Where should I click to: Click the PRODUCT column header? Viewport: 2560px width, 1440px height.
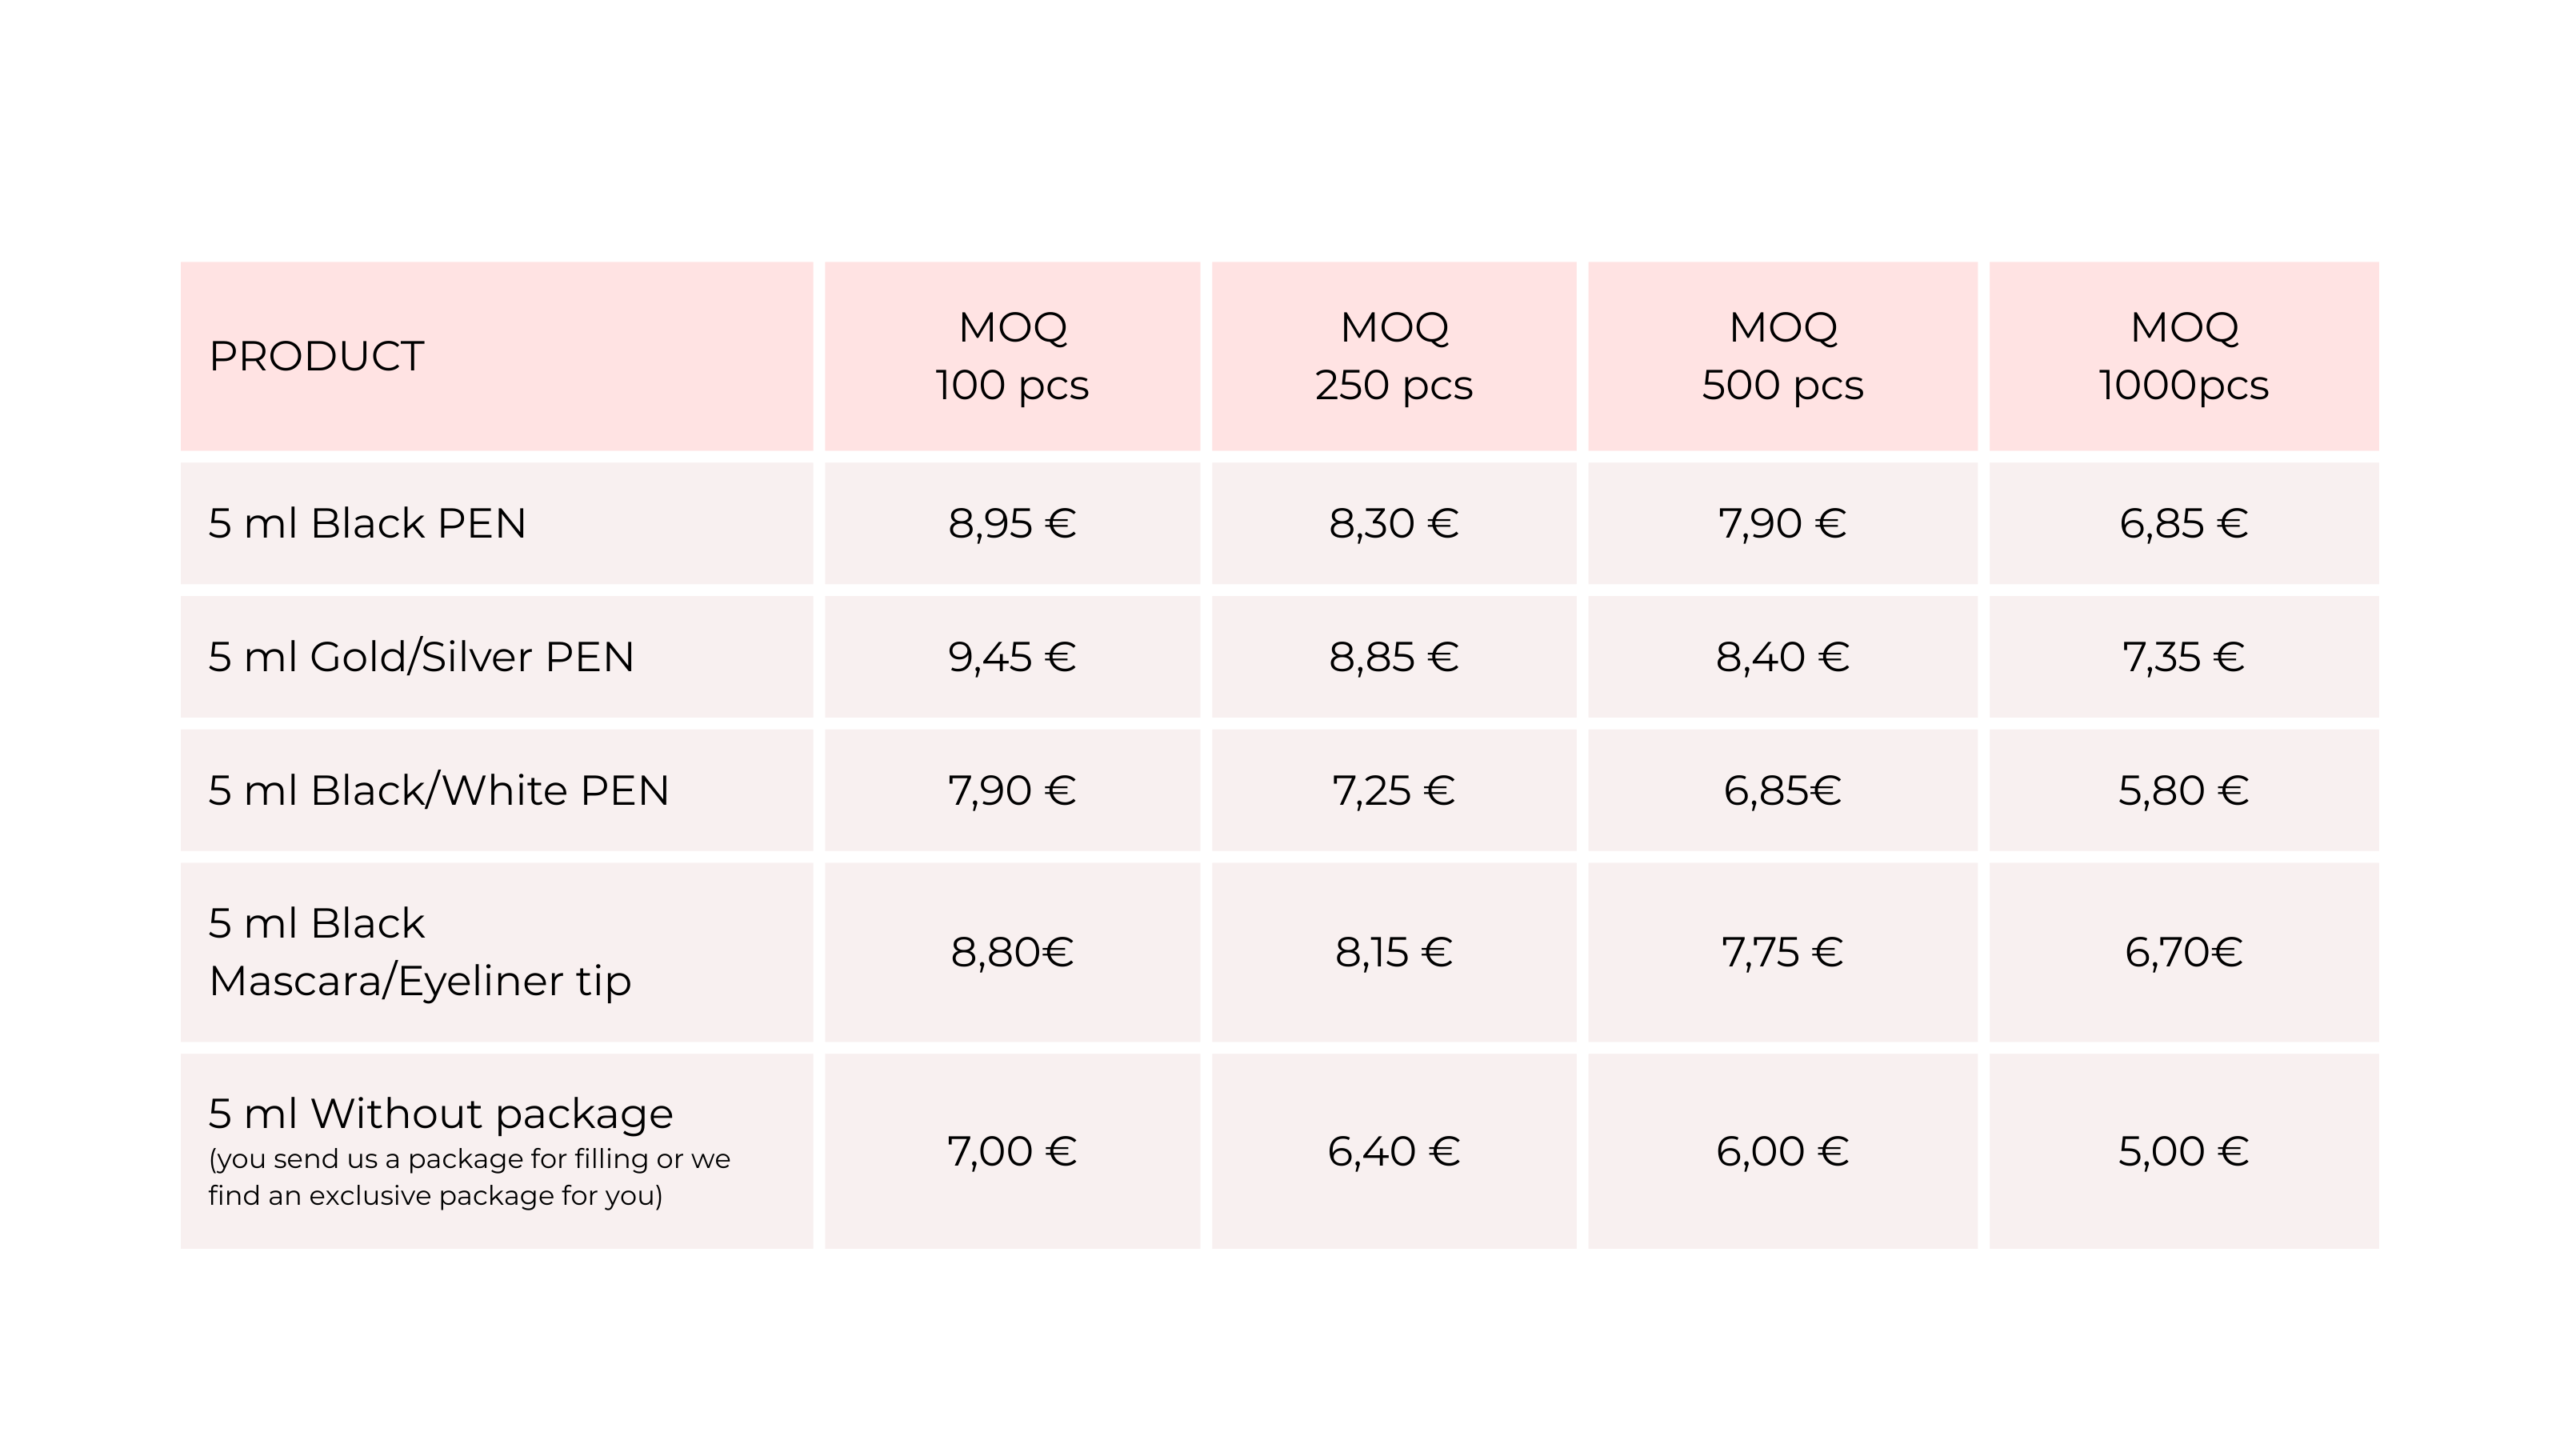pos(316,357)
